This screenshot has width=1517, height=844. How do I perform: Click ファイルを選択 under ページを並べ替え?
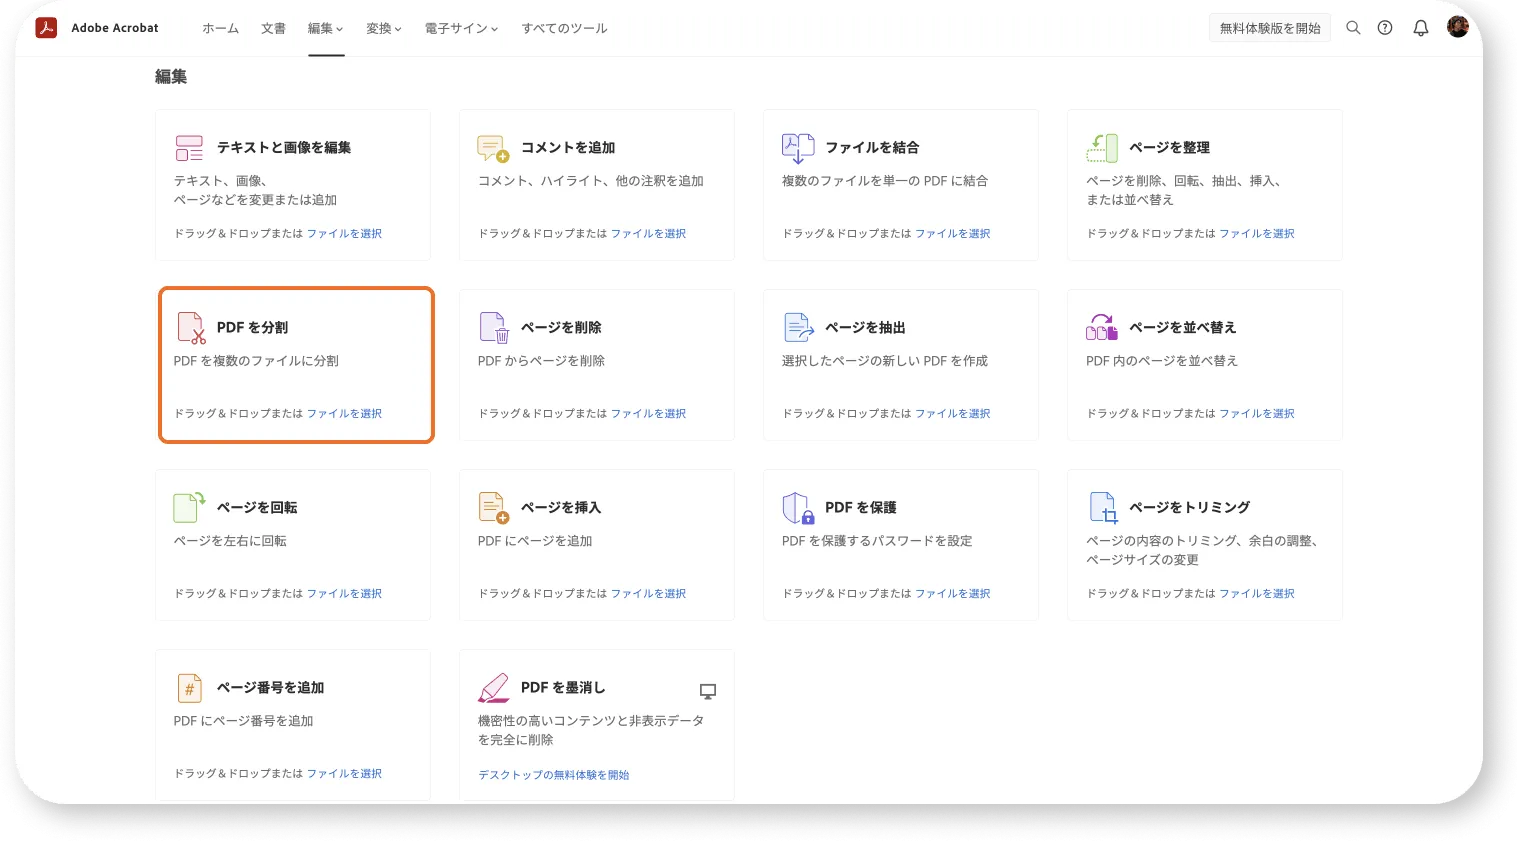tap(1256, 413)
